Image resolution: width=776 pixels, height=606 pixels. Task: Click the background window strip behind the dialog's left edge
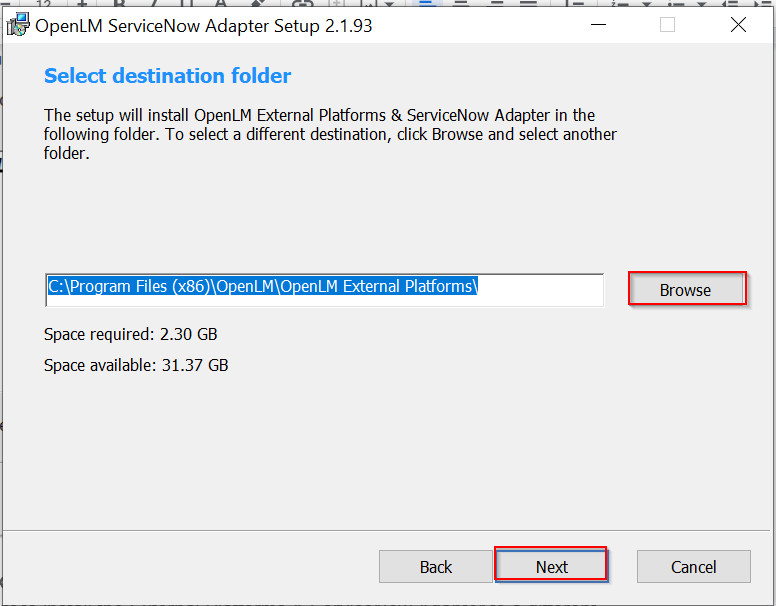tap(2, 300)
